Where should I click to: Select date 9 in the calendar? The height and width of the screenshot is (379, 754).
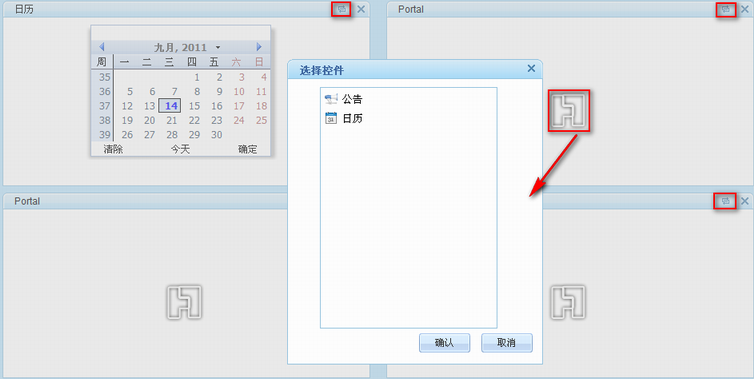pyautogui.click(x=219, y=91)
